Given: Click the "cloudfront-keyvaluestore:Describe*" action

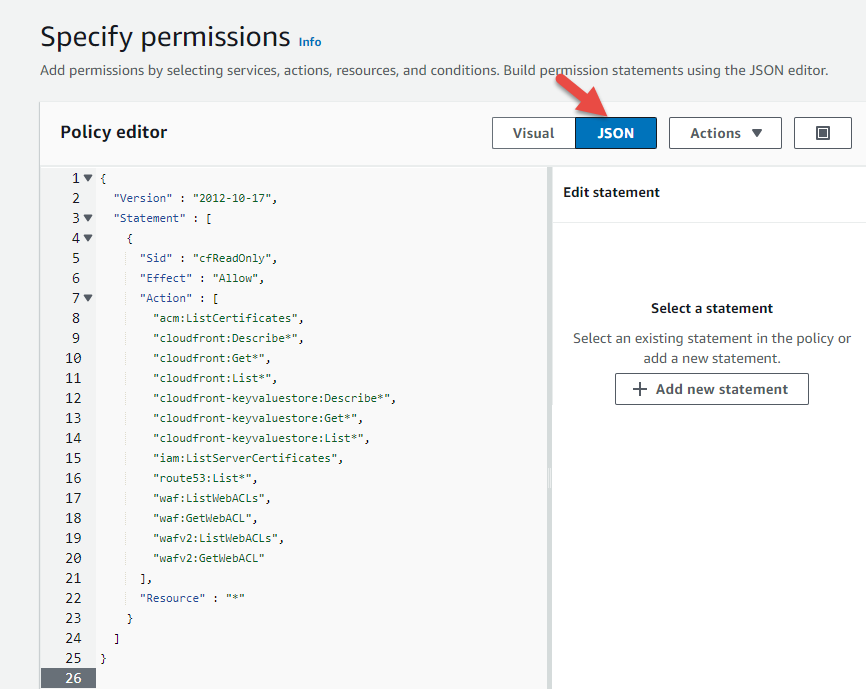Looking at the screenshot, I should (272, 399).
